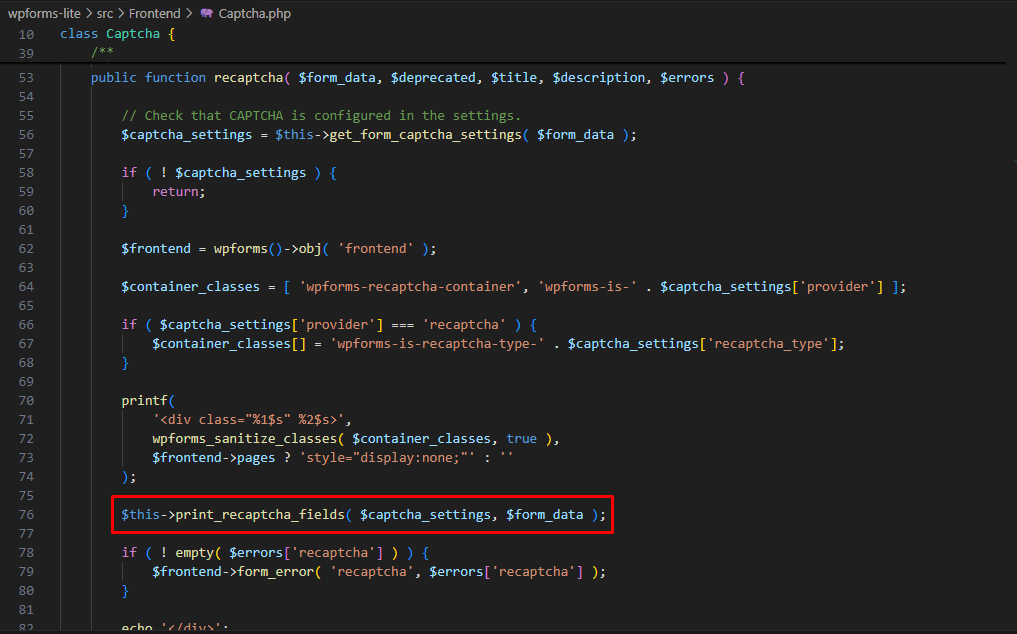Viewport: 1017px width, 634px height.
Task: Click the Frontend breadcrumb item
Action: pyautogui.click(x=155, y=13)
